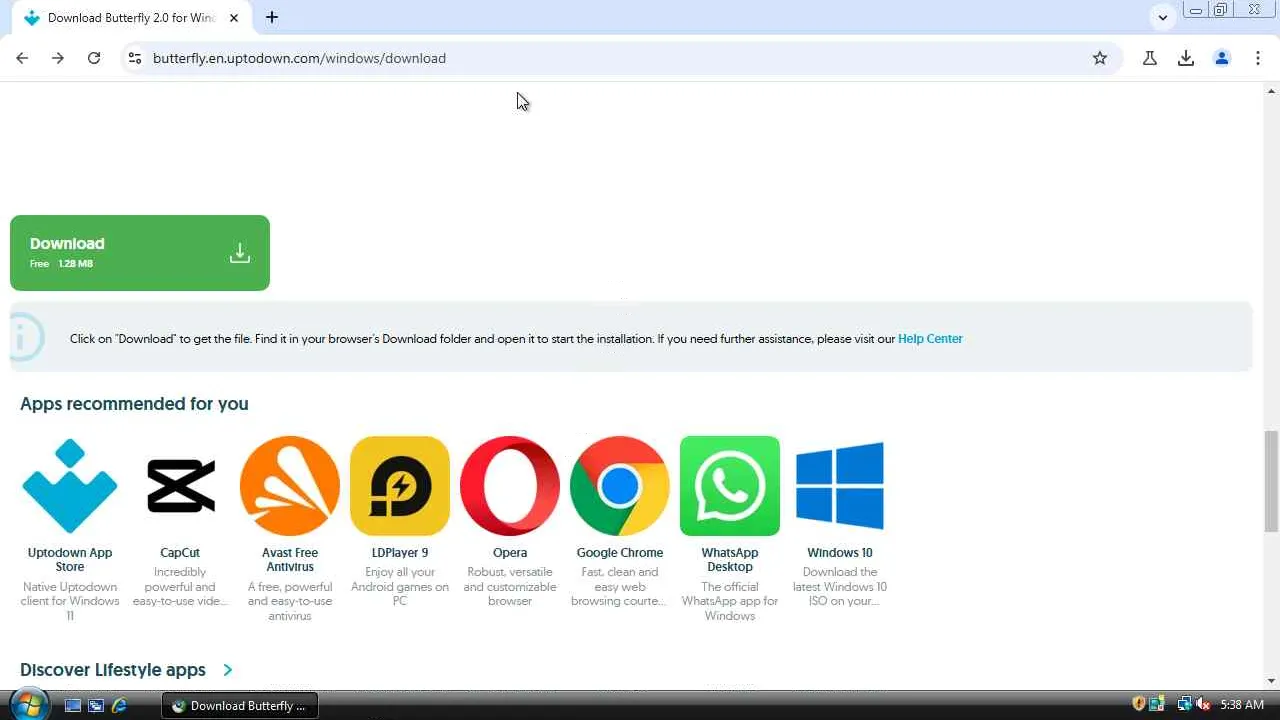The image size is (1280, 720).
Task: Open Chrome Labs flask icon
Action: tap(1150, 58)
